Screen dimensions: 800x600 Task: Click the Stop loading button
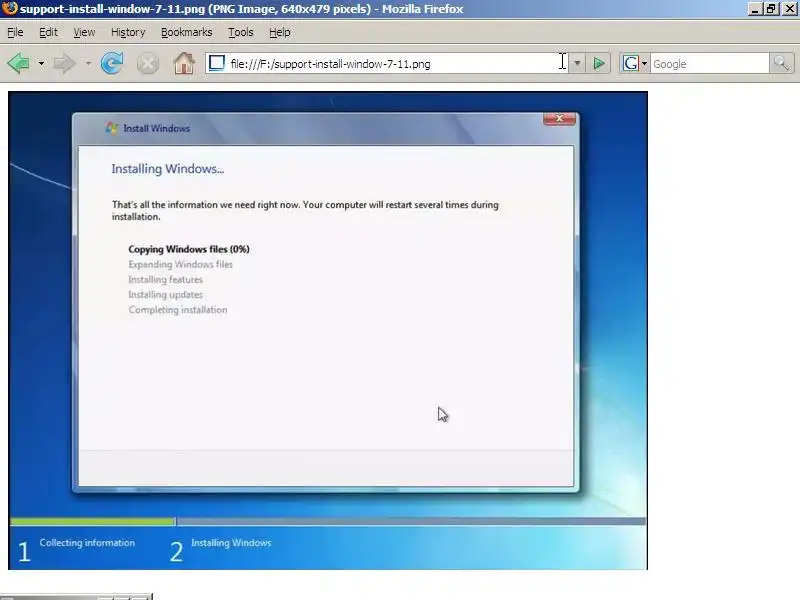pyautogui.click(x=148, y=64)
